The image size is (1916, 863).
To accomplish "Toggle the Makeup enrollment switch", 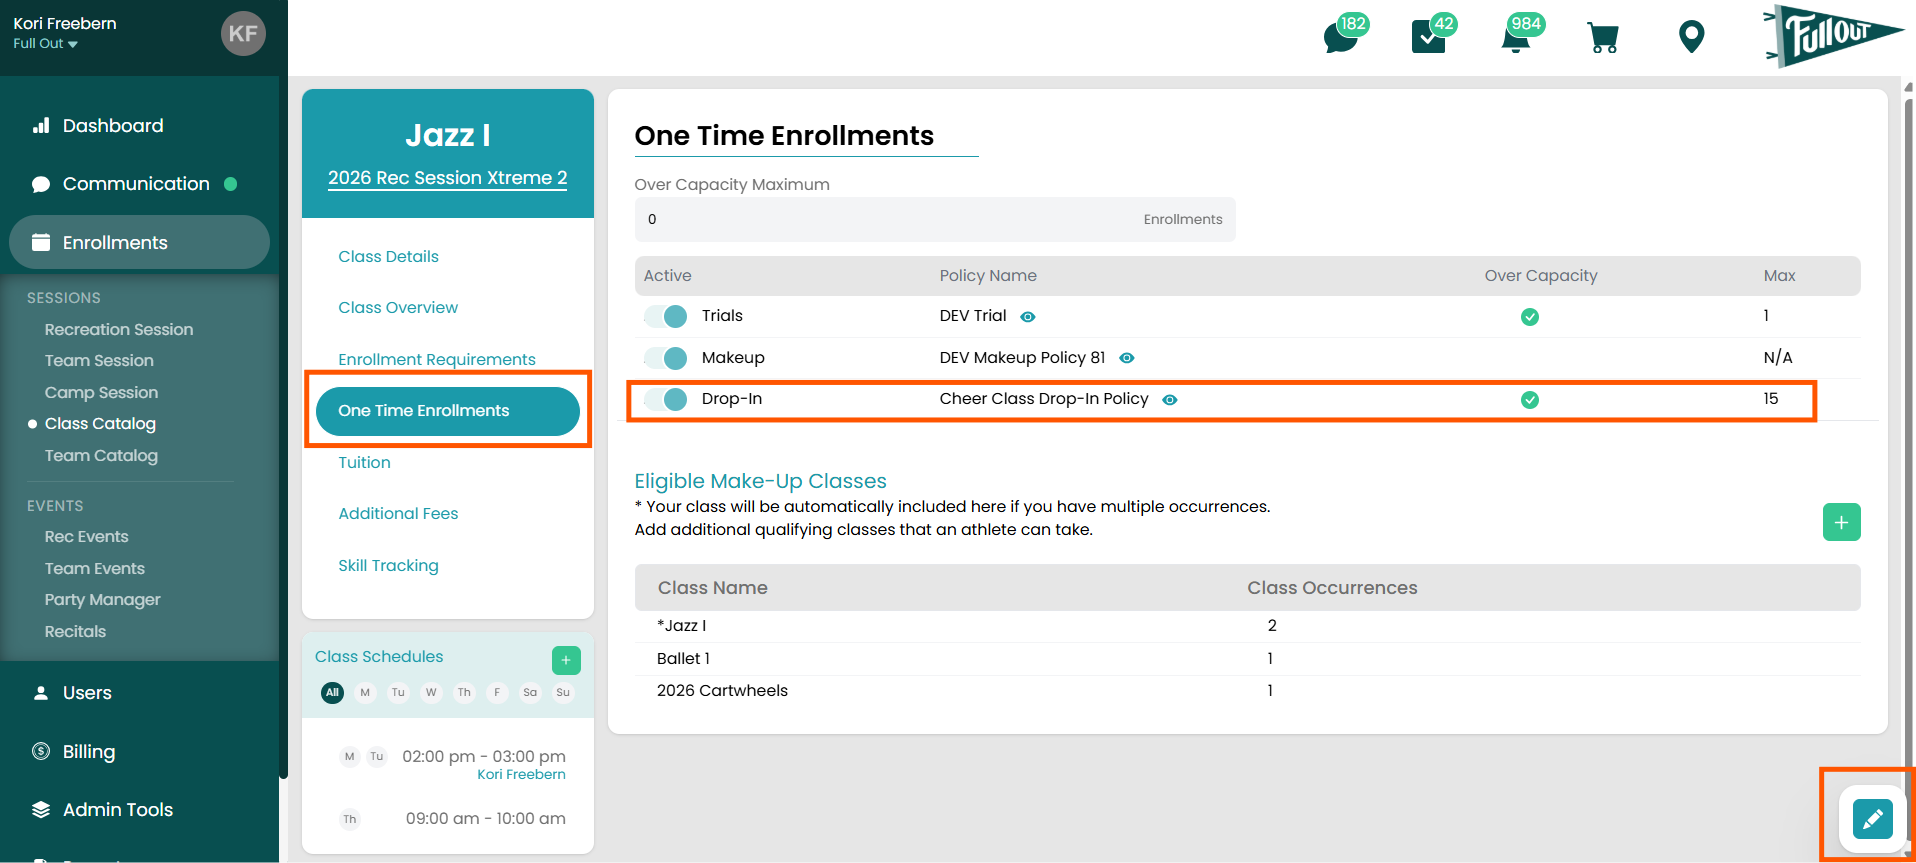I will coord(666,358).
